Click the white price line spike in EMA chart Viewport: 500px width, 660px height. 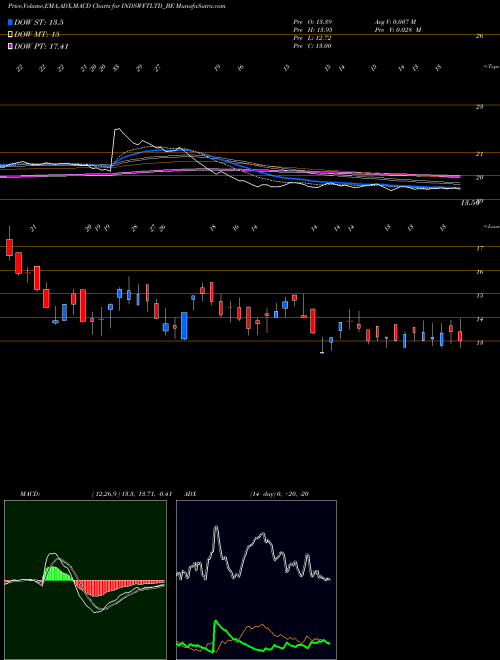click(x=117, y=131)
